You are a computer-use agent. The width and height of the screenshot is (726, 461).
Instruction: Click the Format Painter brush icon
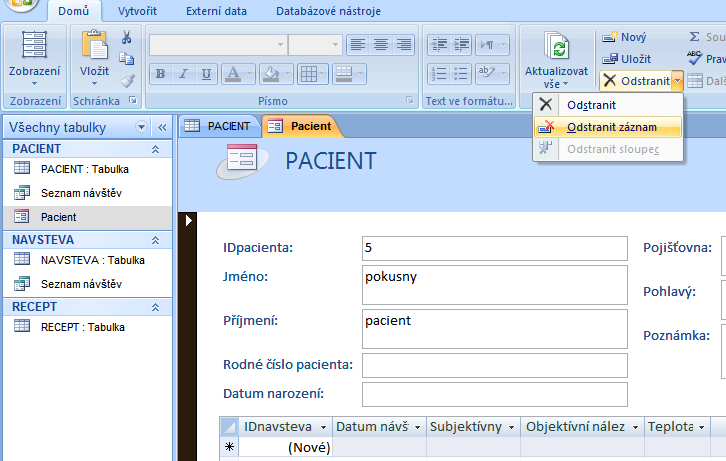click(x=127, y=81)
